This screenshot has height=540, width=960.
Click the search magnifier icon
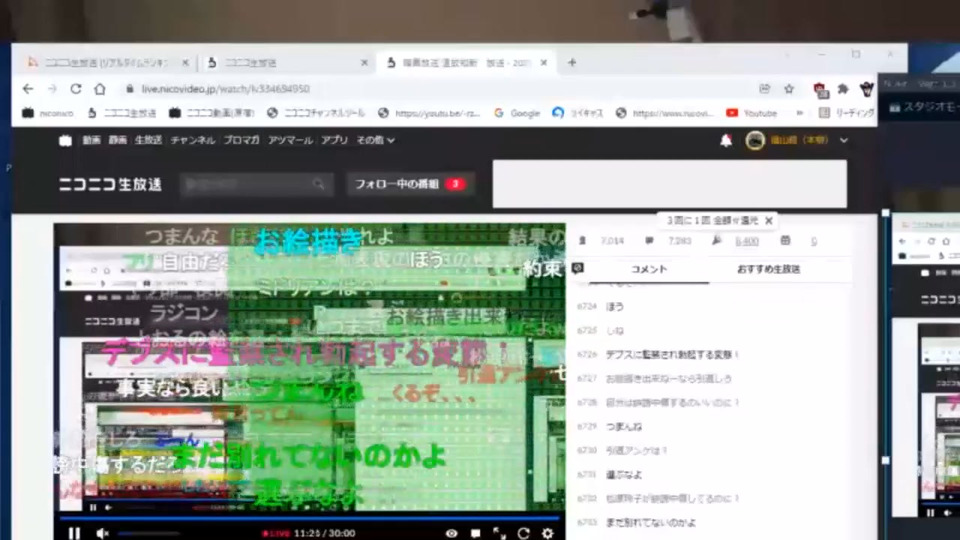click(318, 184)
